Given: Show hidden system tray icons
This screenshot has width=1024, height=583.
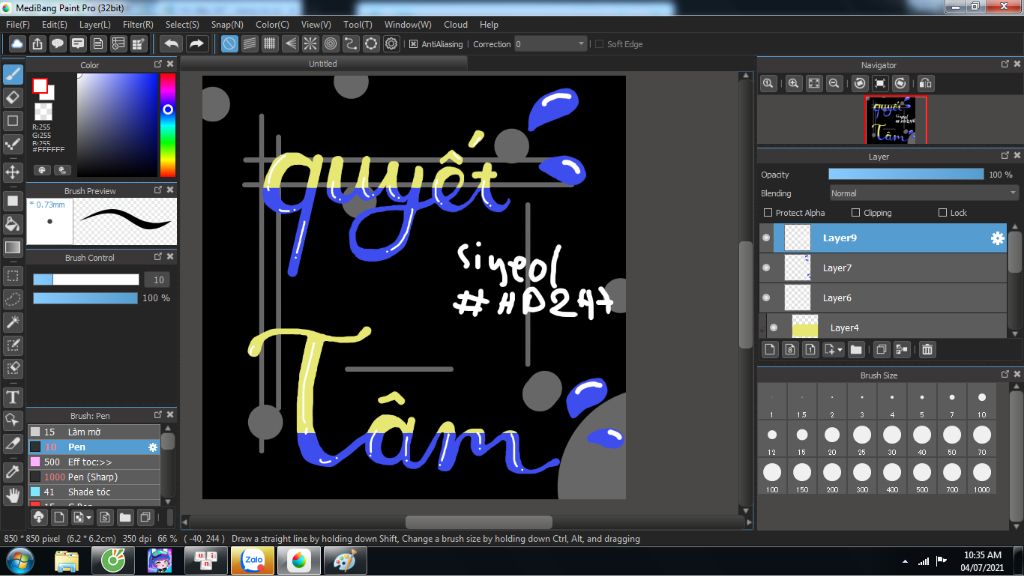Looking at the screenshot, I should pos(904,561).
